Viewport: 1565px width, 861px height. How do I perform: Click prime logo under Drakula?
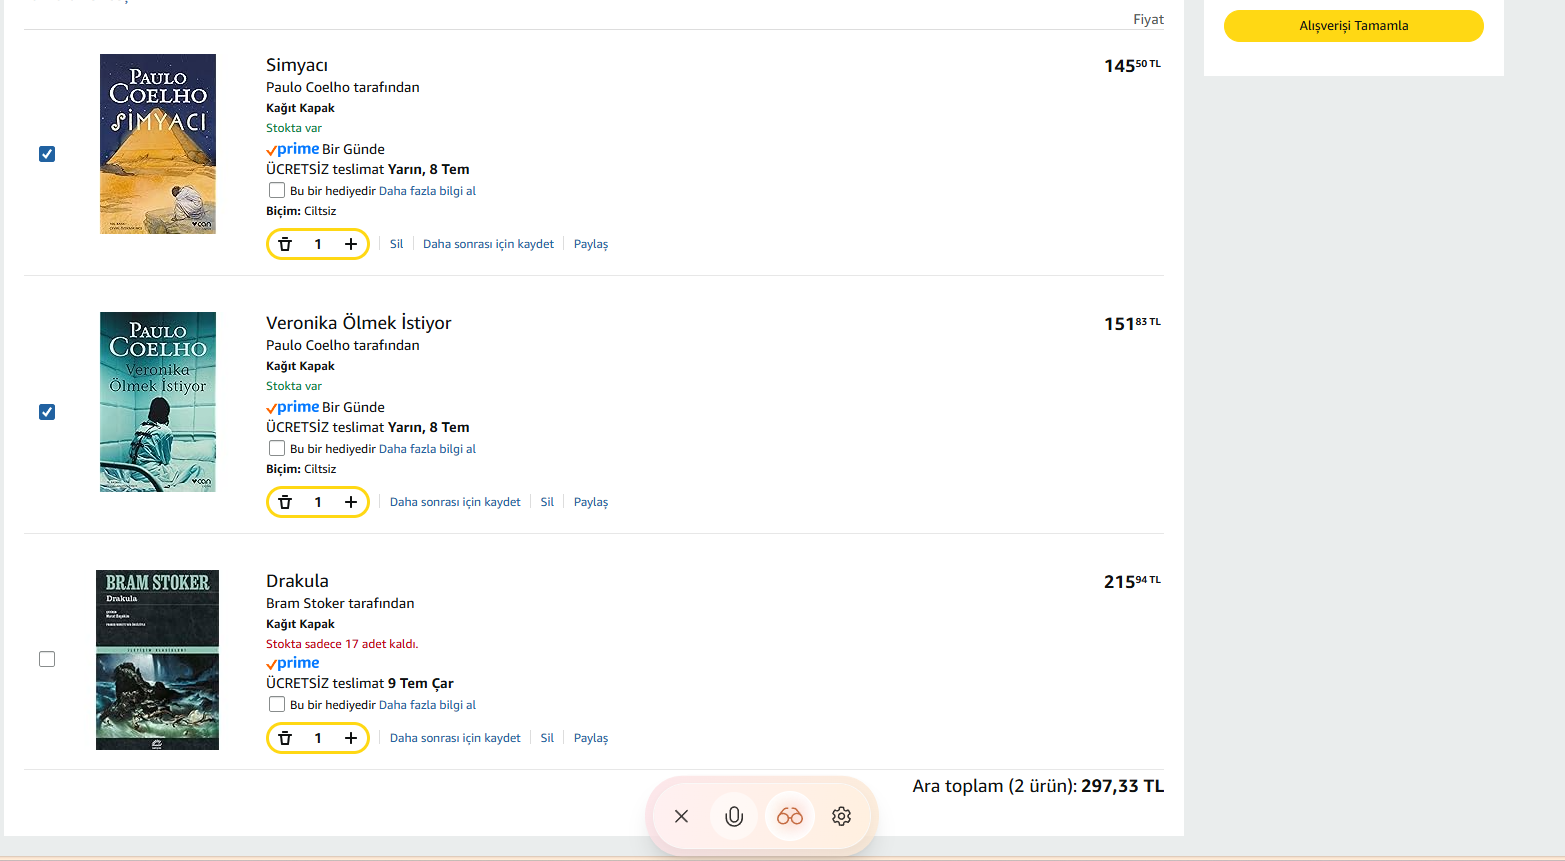(293, 663)
